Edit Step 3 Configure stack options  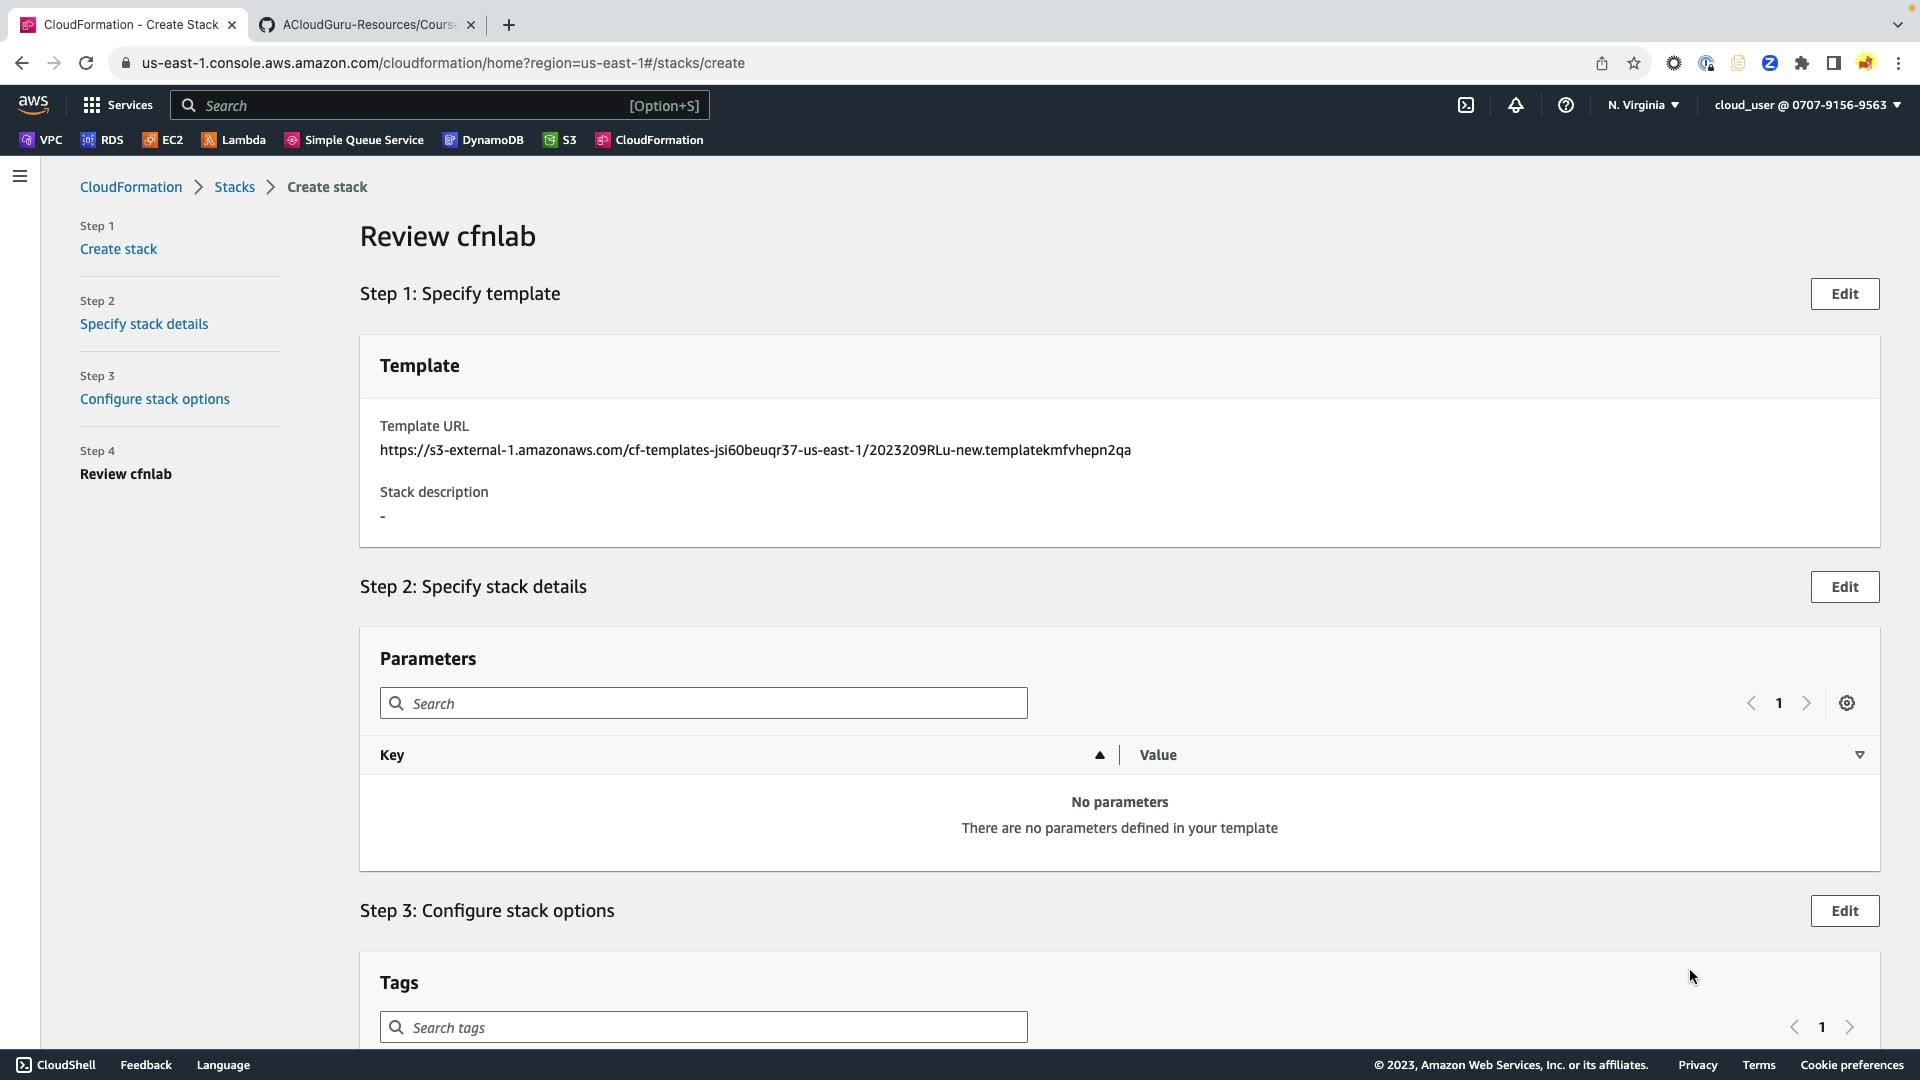pos(1844,911)
